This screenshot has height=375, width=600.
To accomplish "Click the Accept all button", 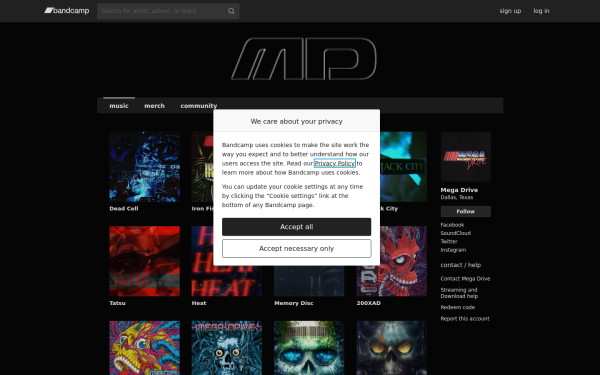I will pos(297,227).
